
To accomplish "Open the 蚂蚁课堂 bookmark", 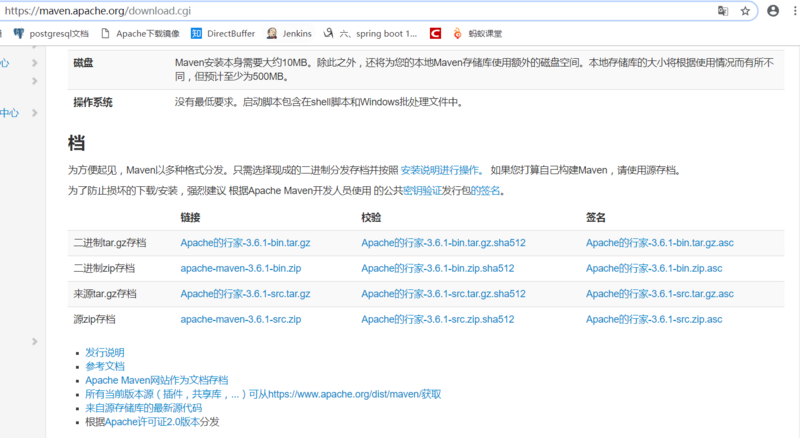I will pos(478,34).
